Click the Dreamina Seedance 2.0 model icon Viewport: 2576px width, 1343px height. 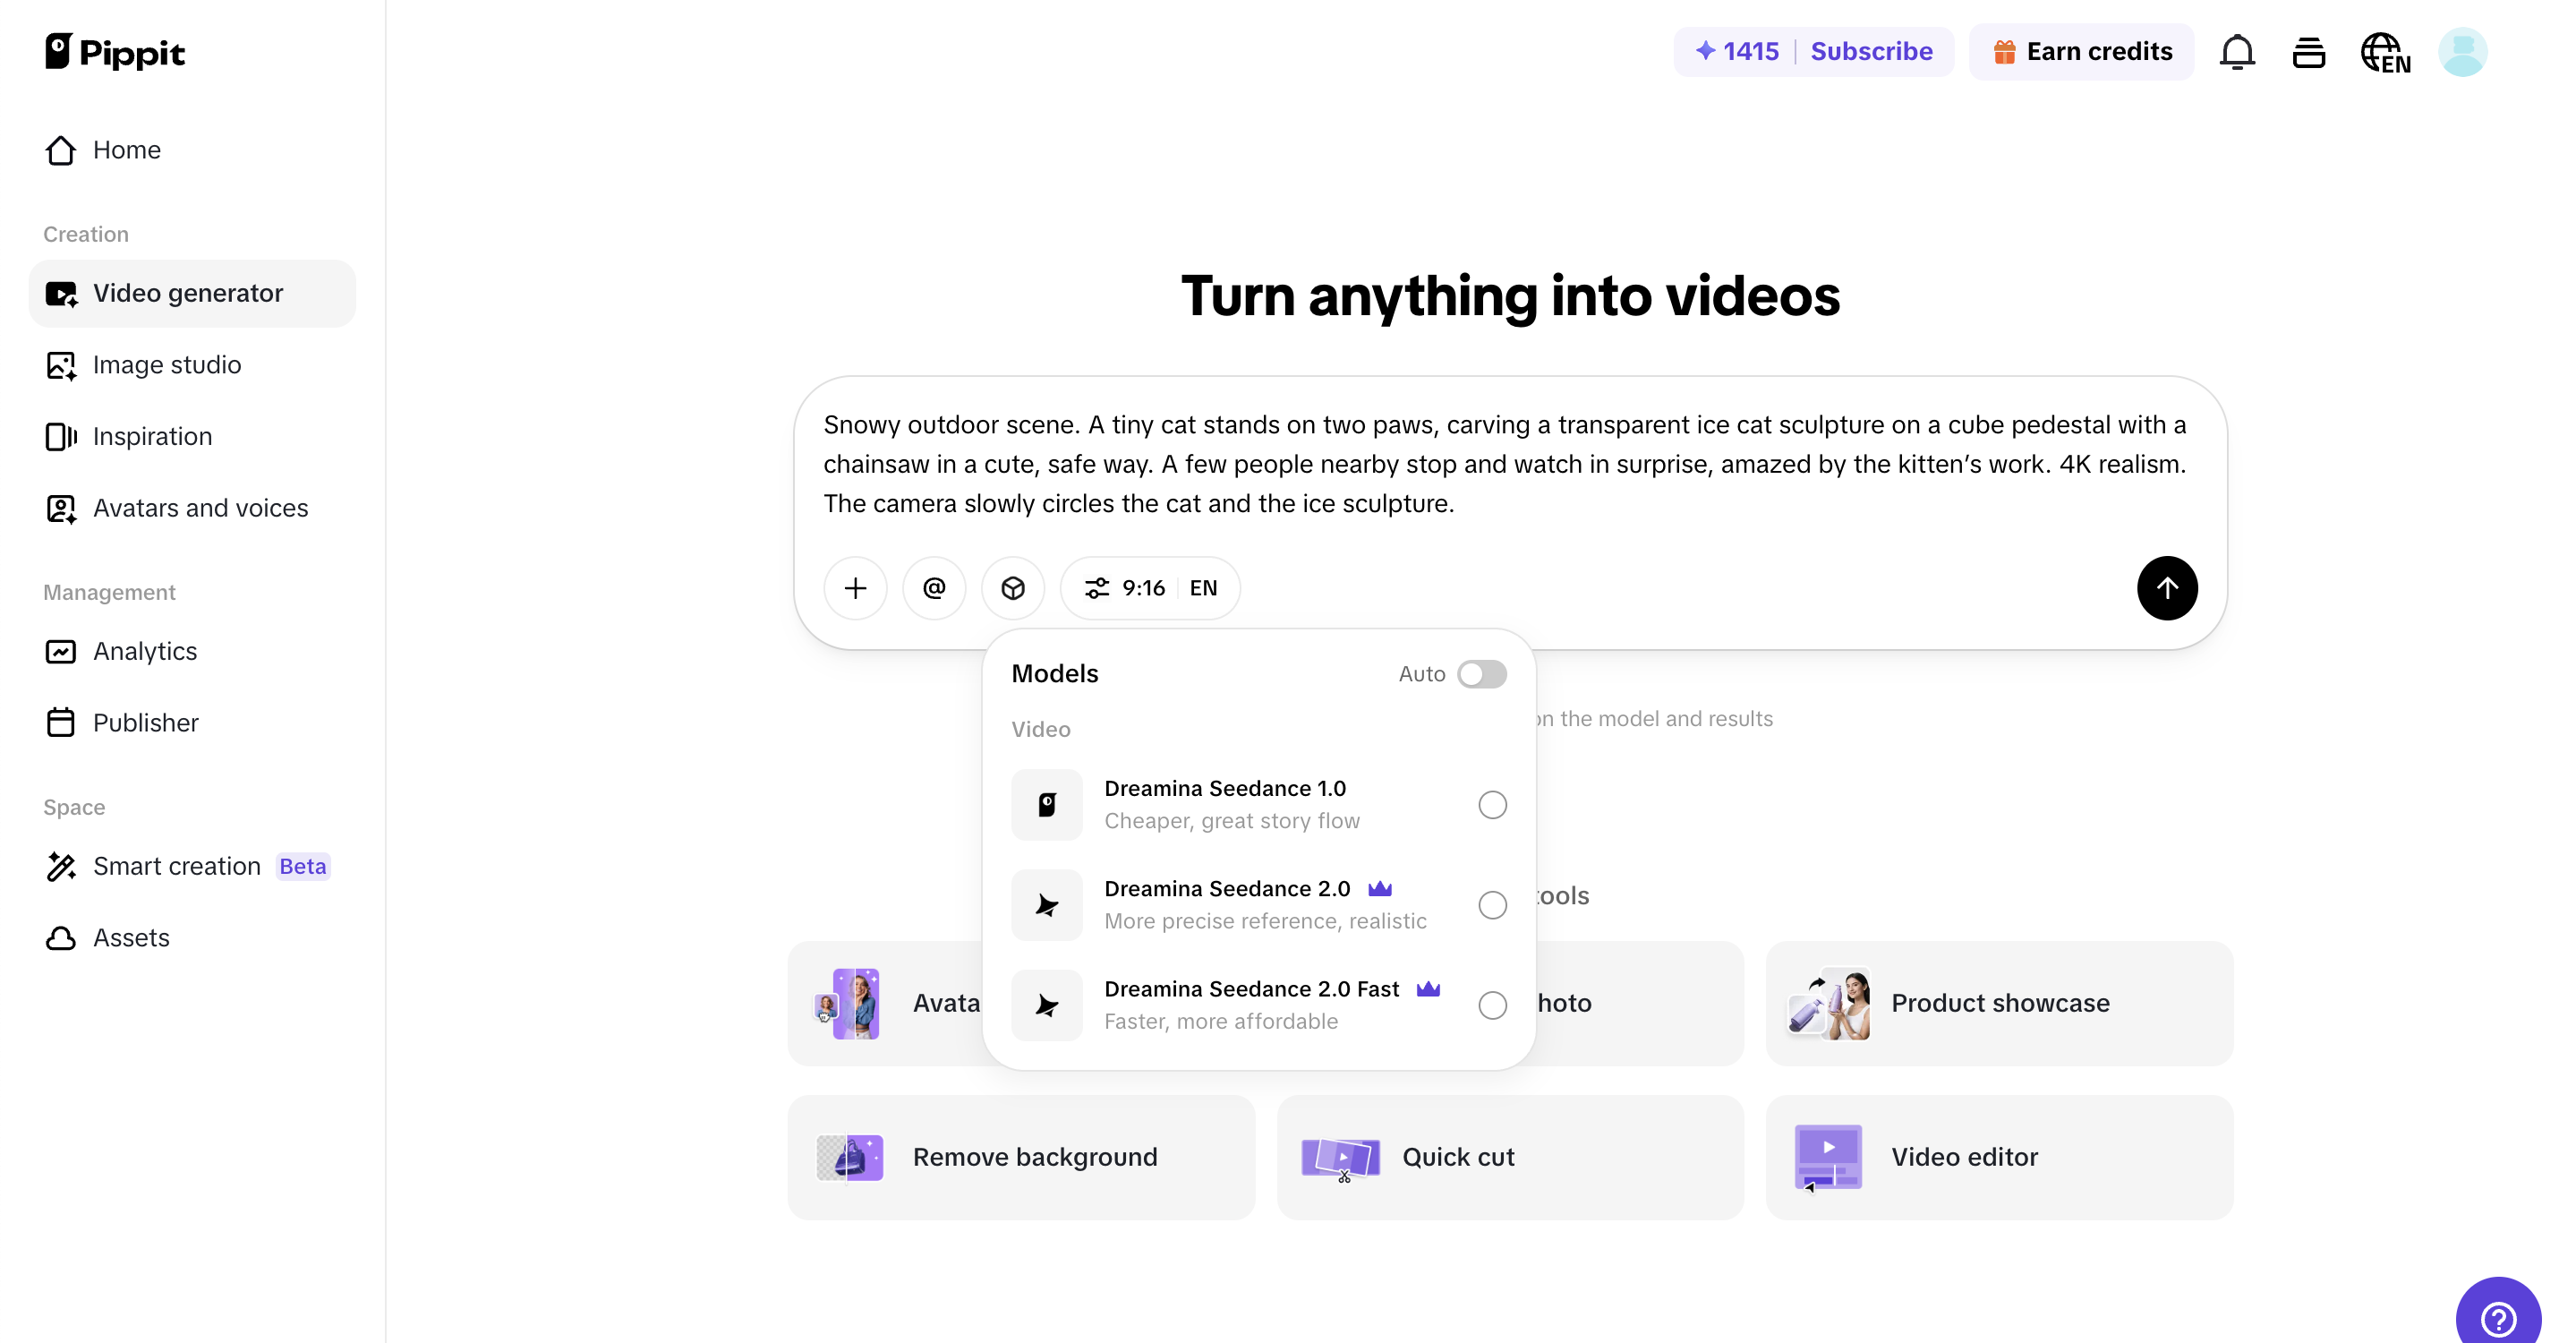point(1047,905)
